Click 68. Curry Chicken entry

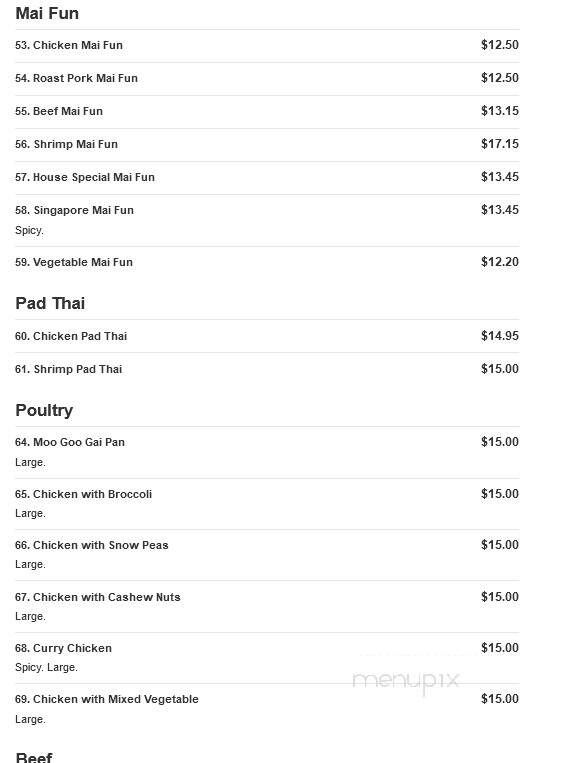pos(267,658)
